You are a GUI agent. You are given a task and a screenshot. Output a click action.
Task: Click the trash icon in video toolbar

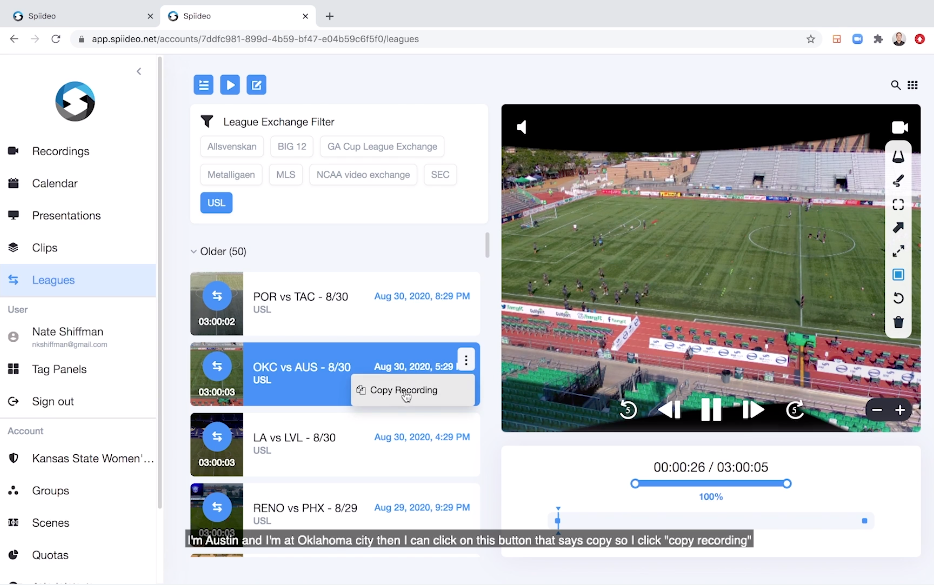[x=898, y=322]
